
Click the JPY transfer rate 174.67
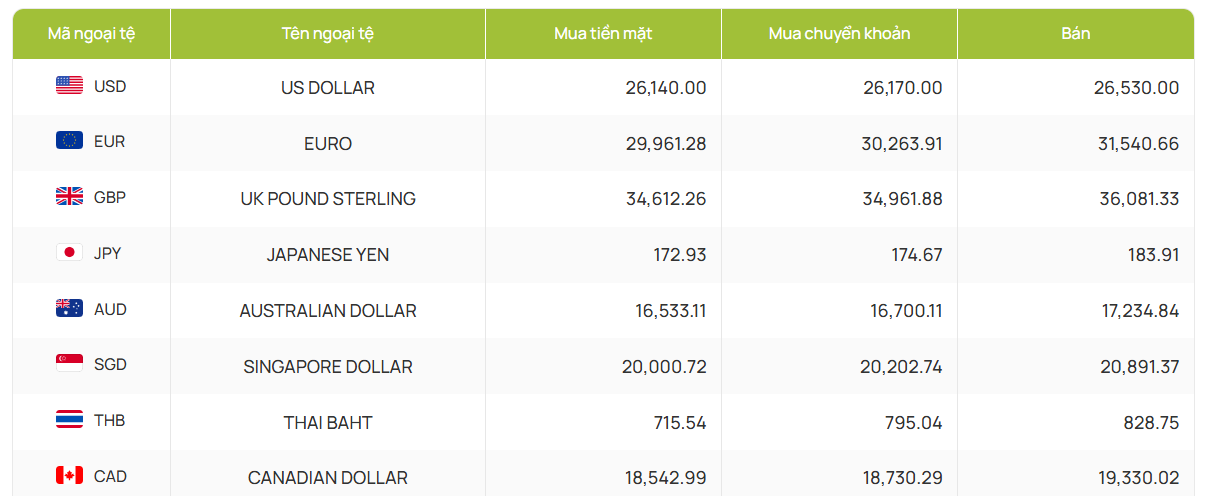[917, 255]
